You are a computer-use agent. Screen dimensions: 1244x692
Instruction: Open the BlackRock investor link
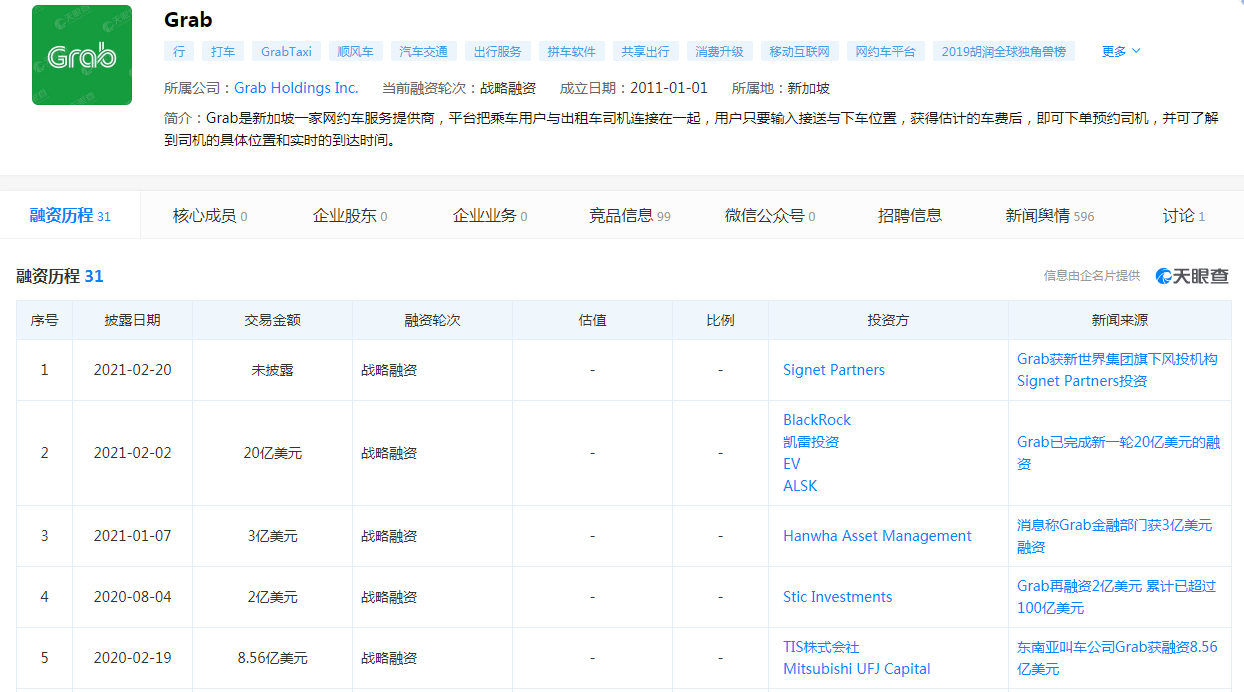[817, 420]
